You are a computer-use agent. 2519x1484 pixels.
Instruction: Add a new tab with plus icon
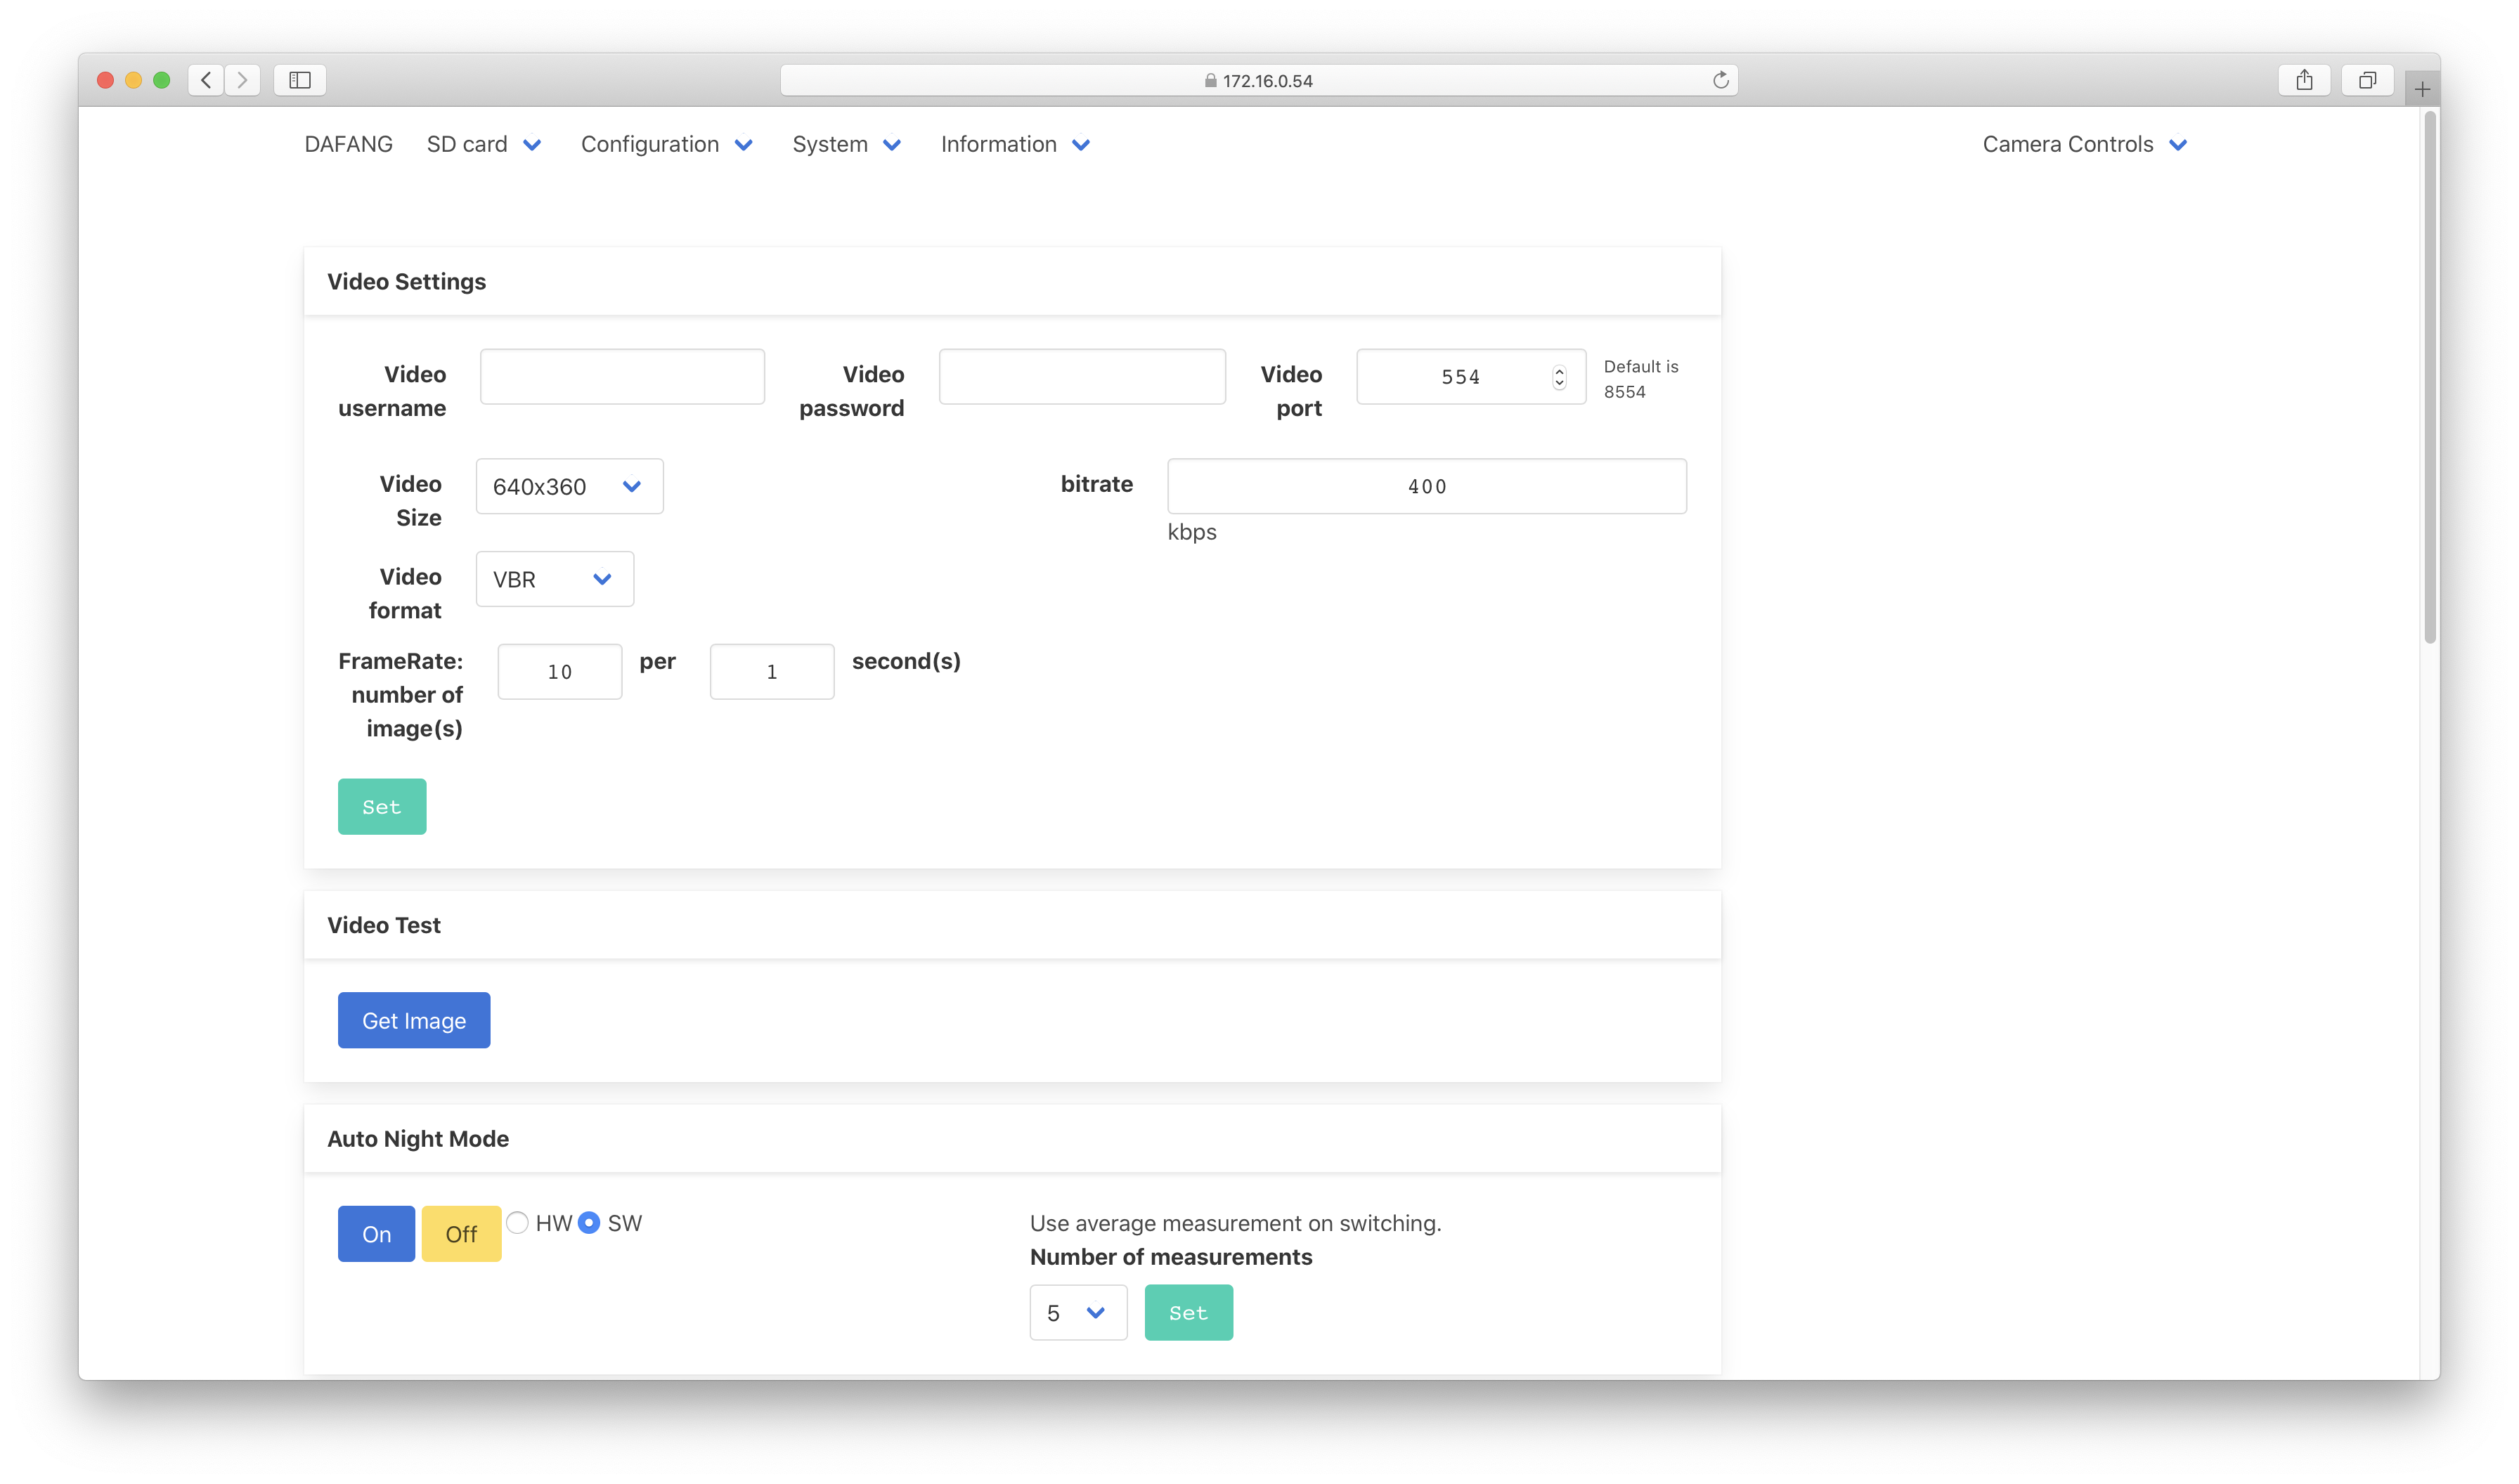pyautogui.click(x=2422, y=90)
